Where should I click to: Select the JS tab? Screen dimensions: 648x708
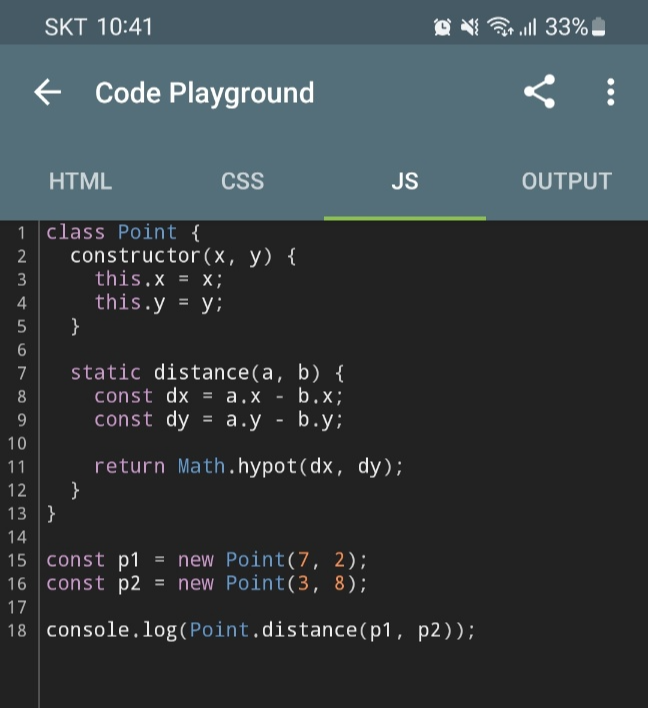(405, 181)
